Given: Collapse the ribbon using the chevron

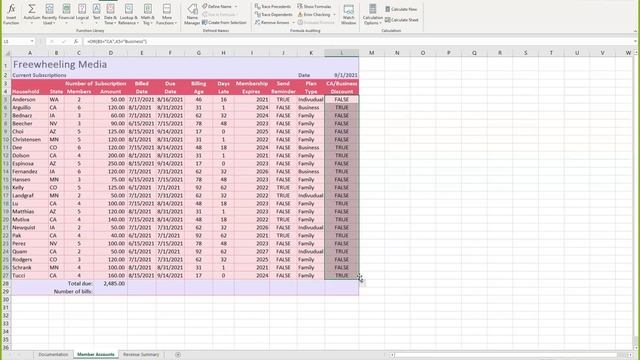Looking at the screenshot, I should pyautogui.click(x=635, y=31).
